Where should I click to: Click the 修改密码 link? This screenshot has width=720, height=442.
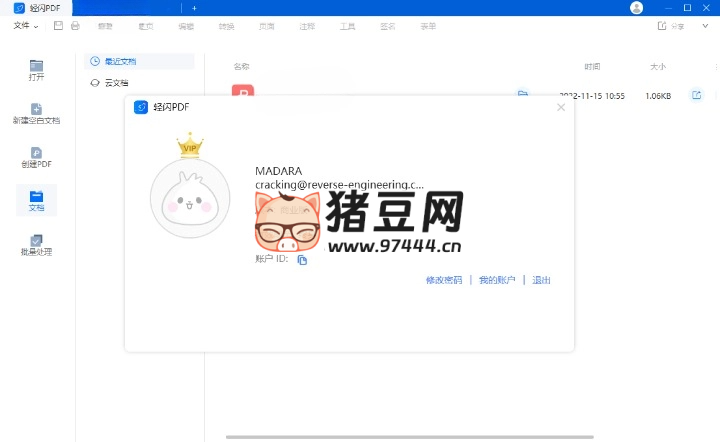point(444,280)
